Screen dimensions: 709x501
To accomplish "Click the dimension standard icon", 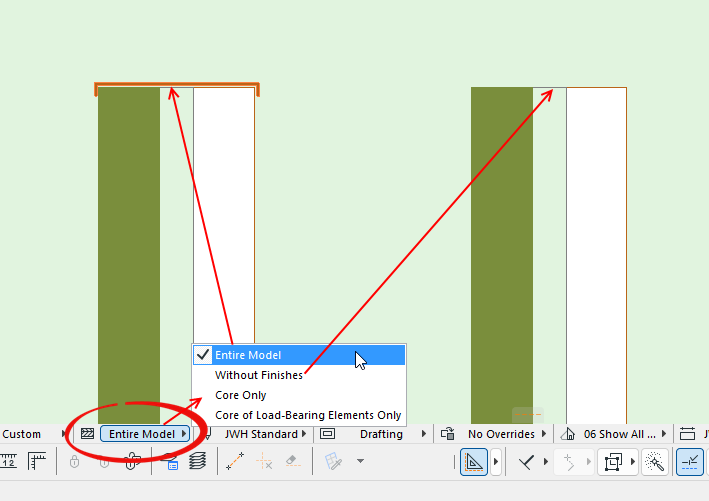I will pyautogui.click(x=687, y=434).
